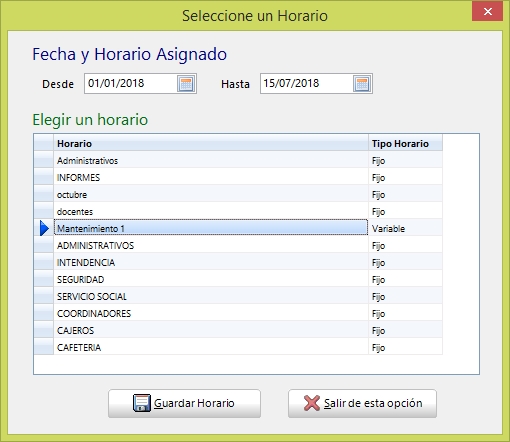The image size is (510, 442).
Task: Open the Hasta date calendar picker
Action: (362, 84)
